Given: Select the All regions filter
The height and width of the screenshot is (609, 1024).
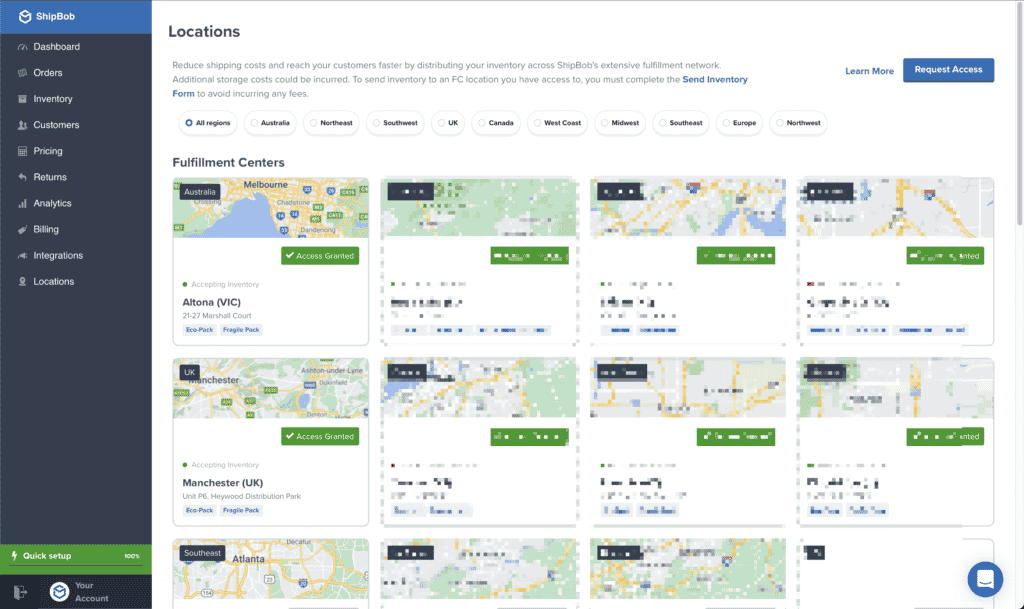Looking at the screenshot, I should tap(208, 123).
